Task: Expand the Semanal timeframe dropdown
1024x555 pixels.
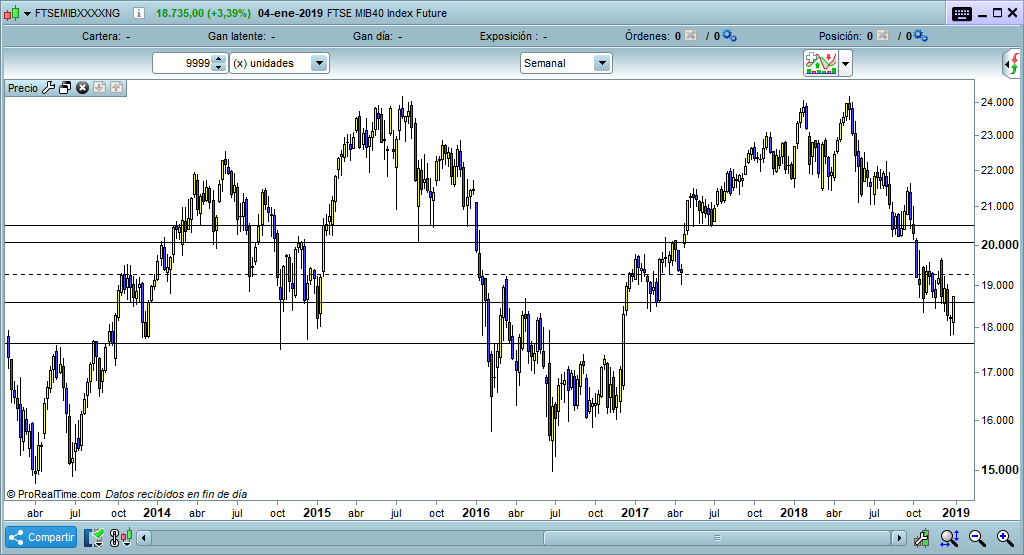Action: click(x=602, y=63)
